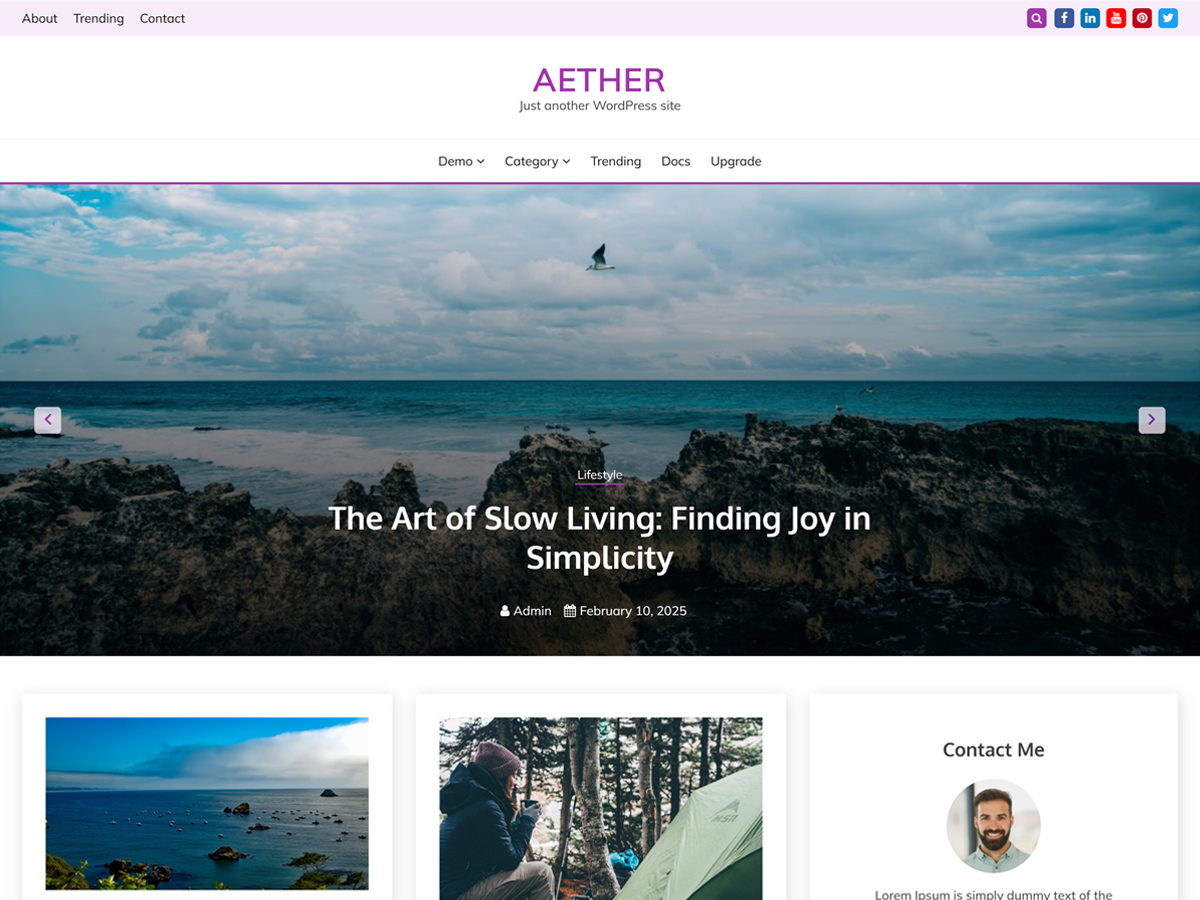Select Trending in main navigation

[616, 161]
